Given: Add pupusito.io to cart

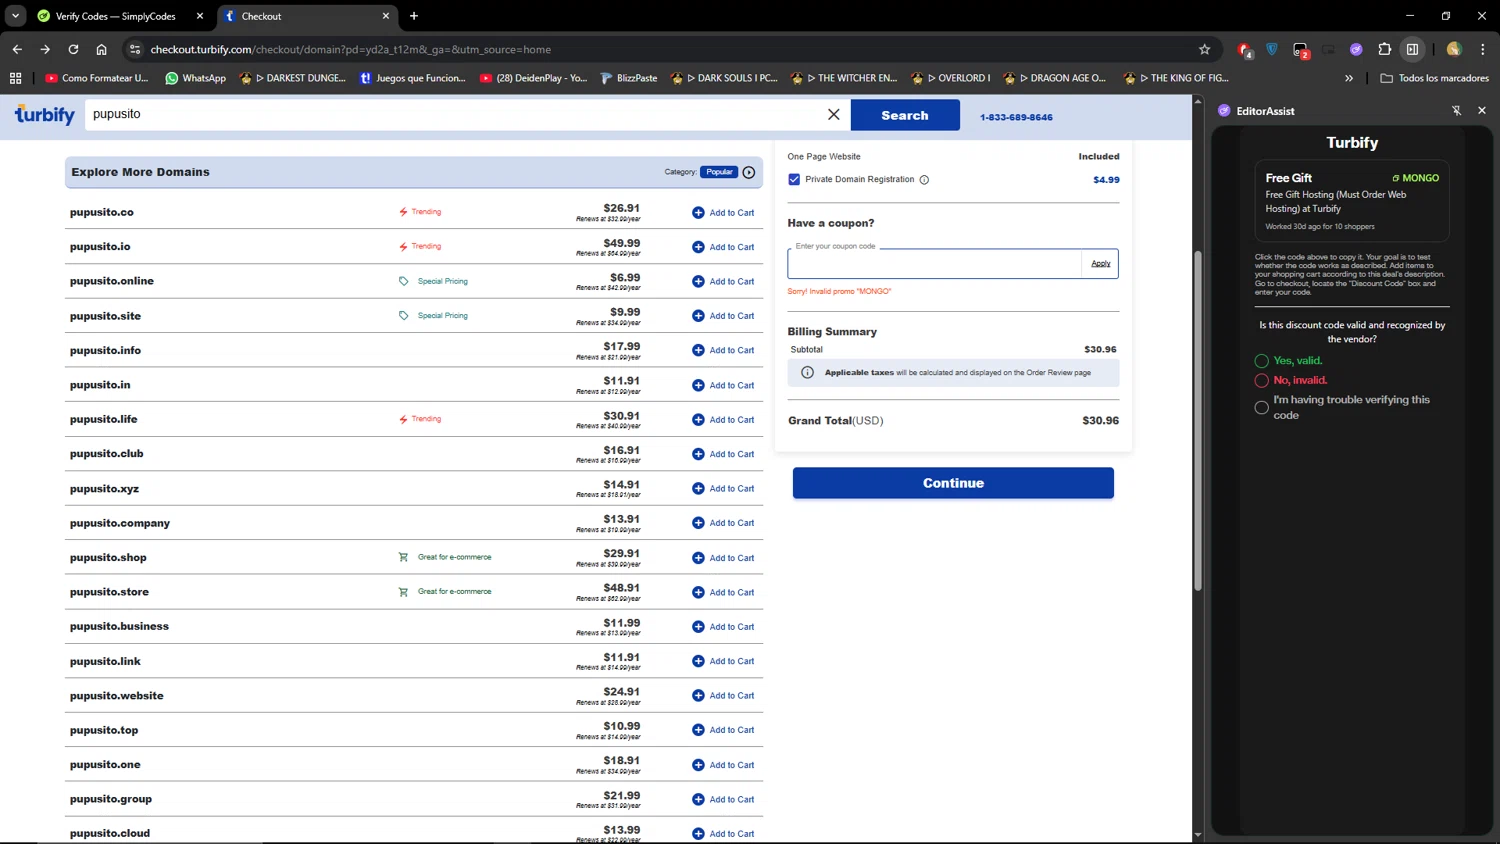Looking at the screenshot, I should pyautogui.click(x=723, y=247).
